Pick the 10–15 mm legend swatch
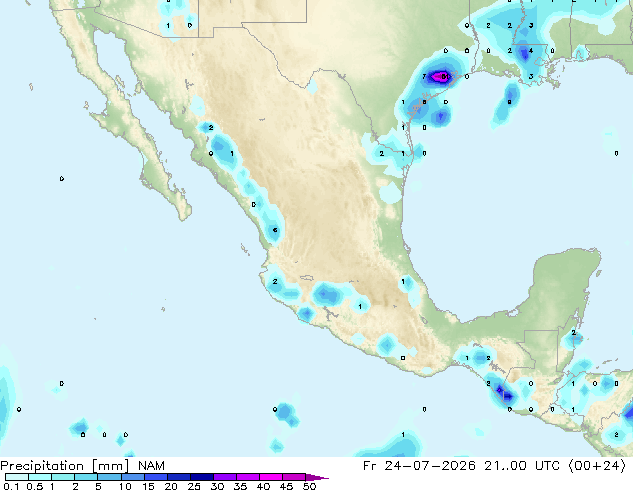This screenshot has height=490, width=634. [x=133, y=477]
